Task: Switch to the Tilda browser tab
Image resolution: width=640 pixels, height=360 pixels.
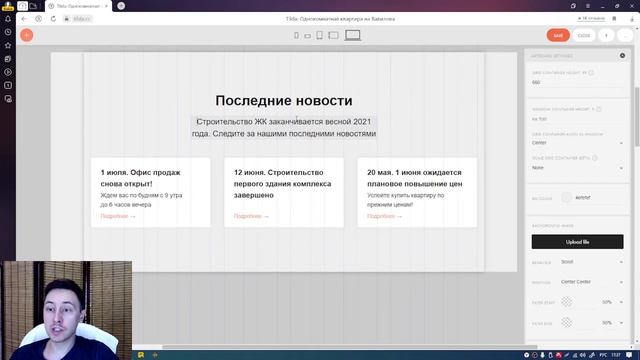Action: (x=78, y=6)
